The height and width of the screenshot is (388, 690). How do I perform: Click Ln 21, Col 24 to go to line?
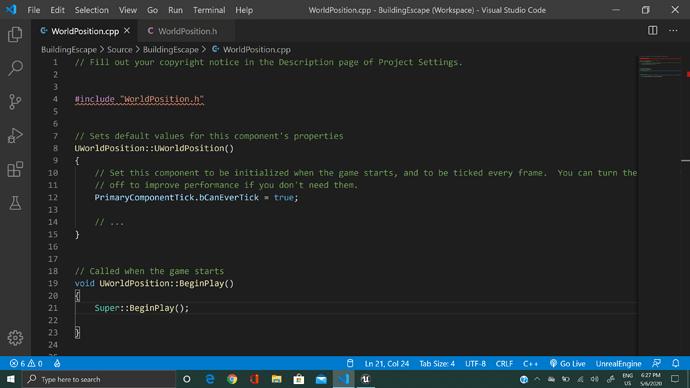(x=387, y=363)
